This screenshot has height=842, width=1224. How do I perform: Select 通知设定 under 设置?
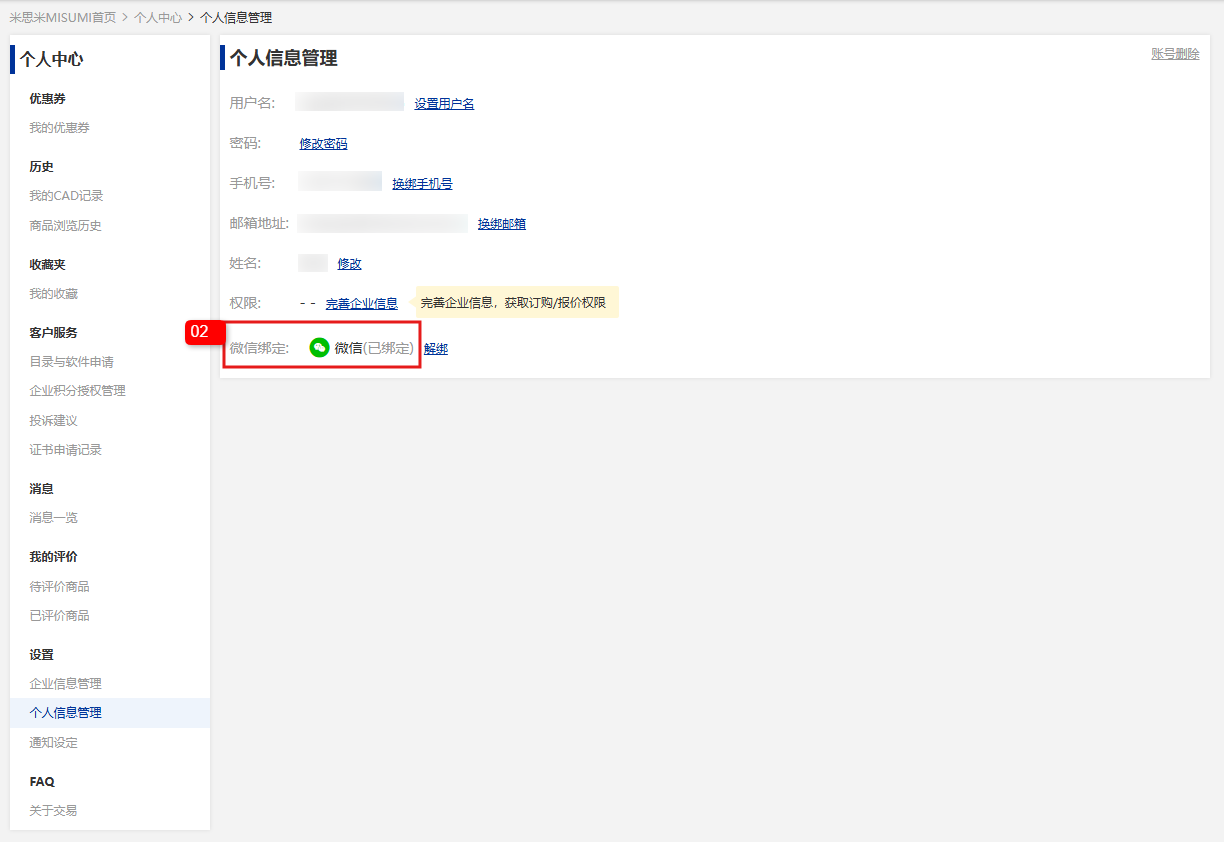(53, 743)
